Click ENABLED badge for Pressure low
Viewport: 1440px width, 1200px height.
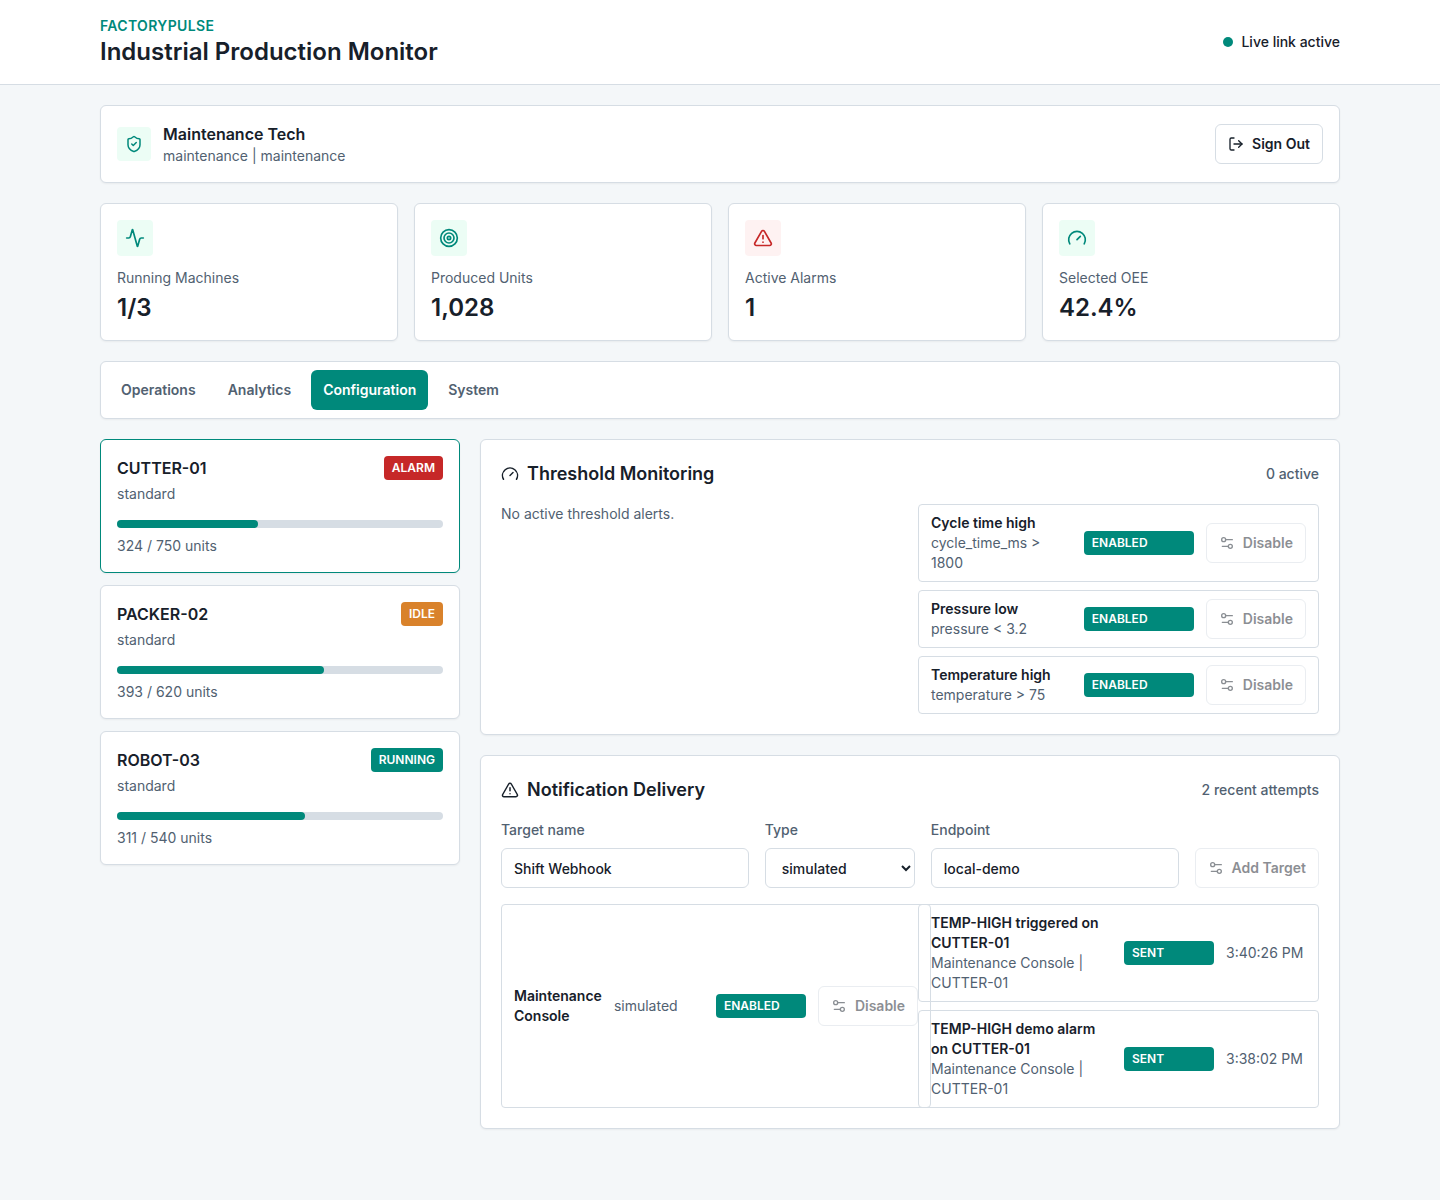tap(1139, 619)
